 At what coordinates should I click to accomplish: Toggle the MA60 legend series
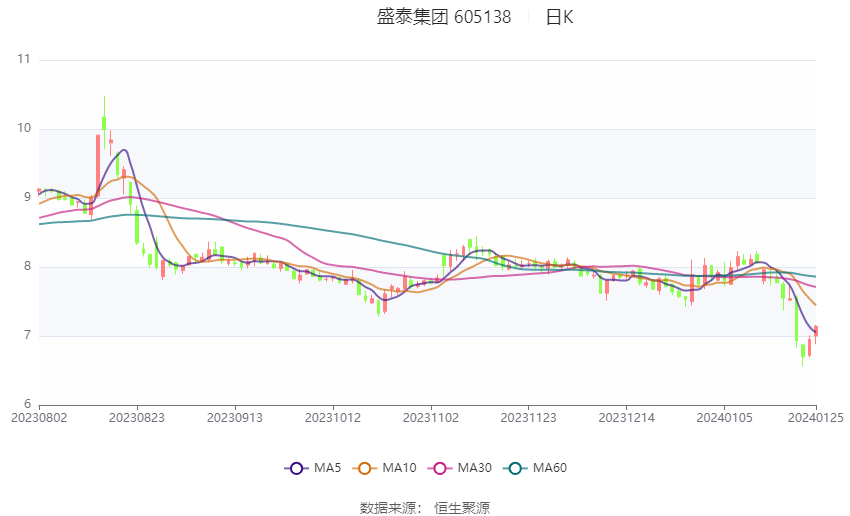pyautogui.click(x=535, y=468)
